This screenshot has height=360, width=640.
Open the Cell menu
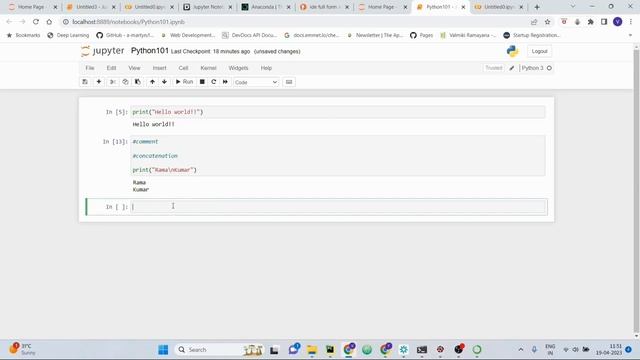183,68
